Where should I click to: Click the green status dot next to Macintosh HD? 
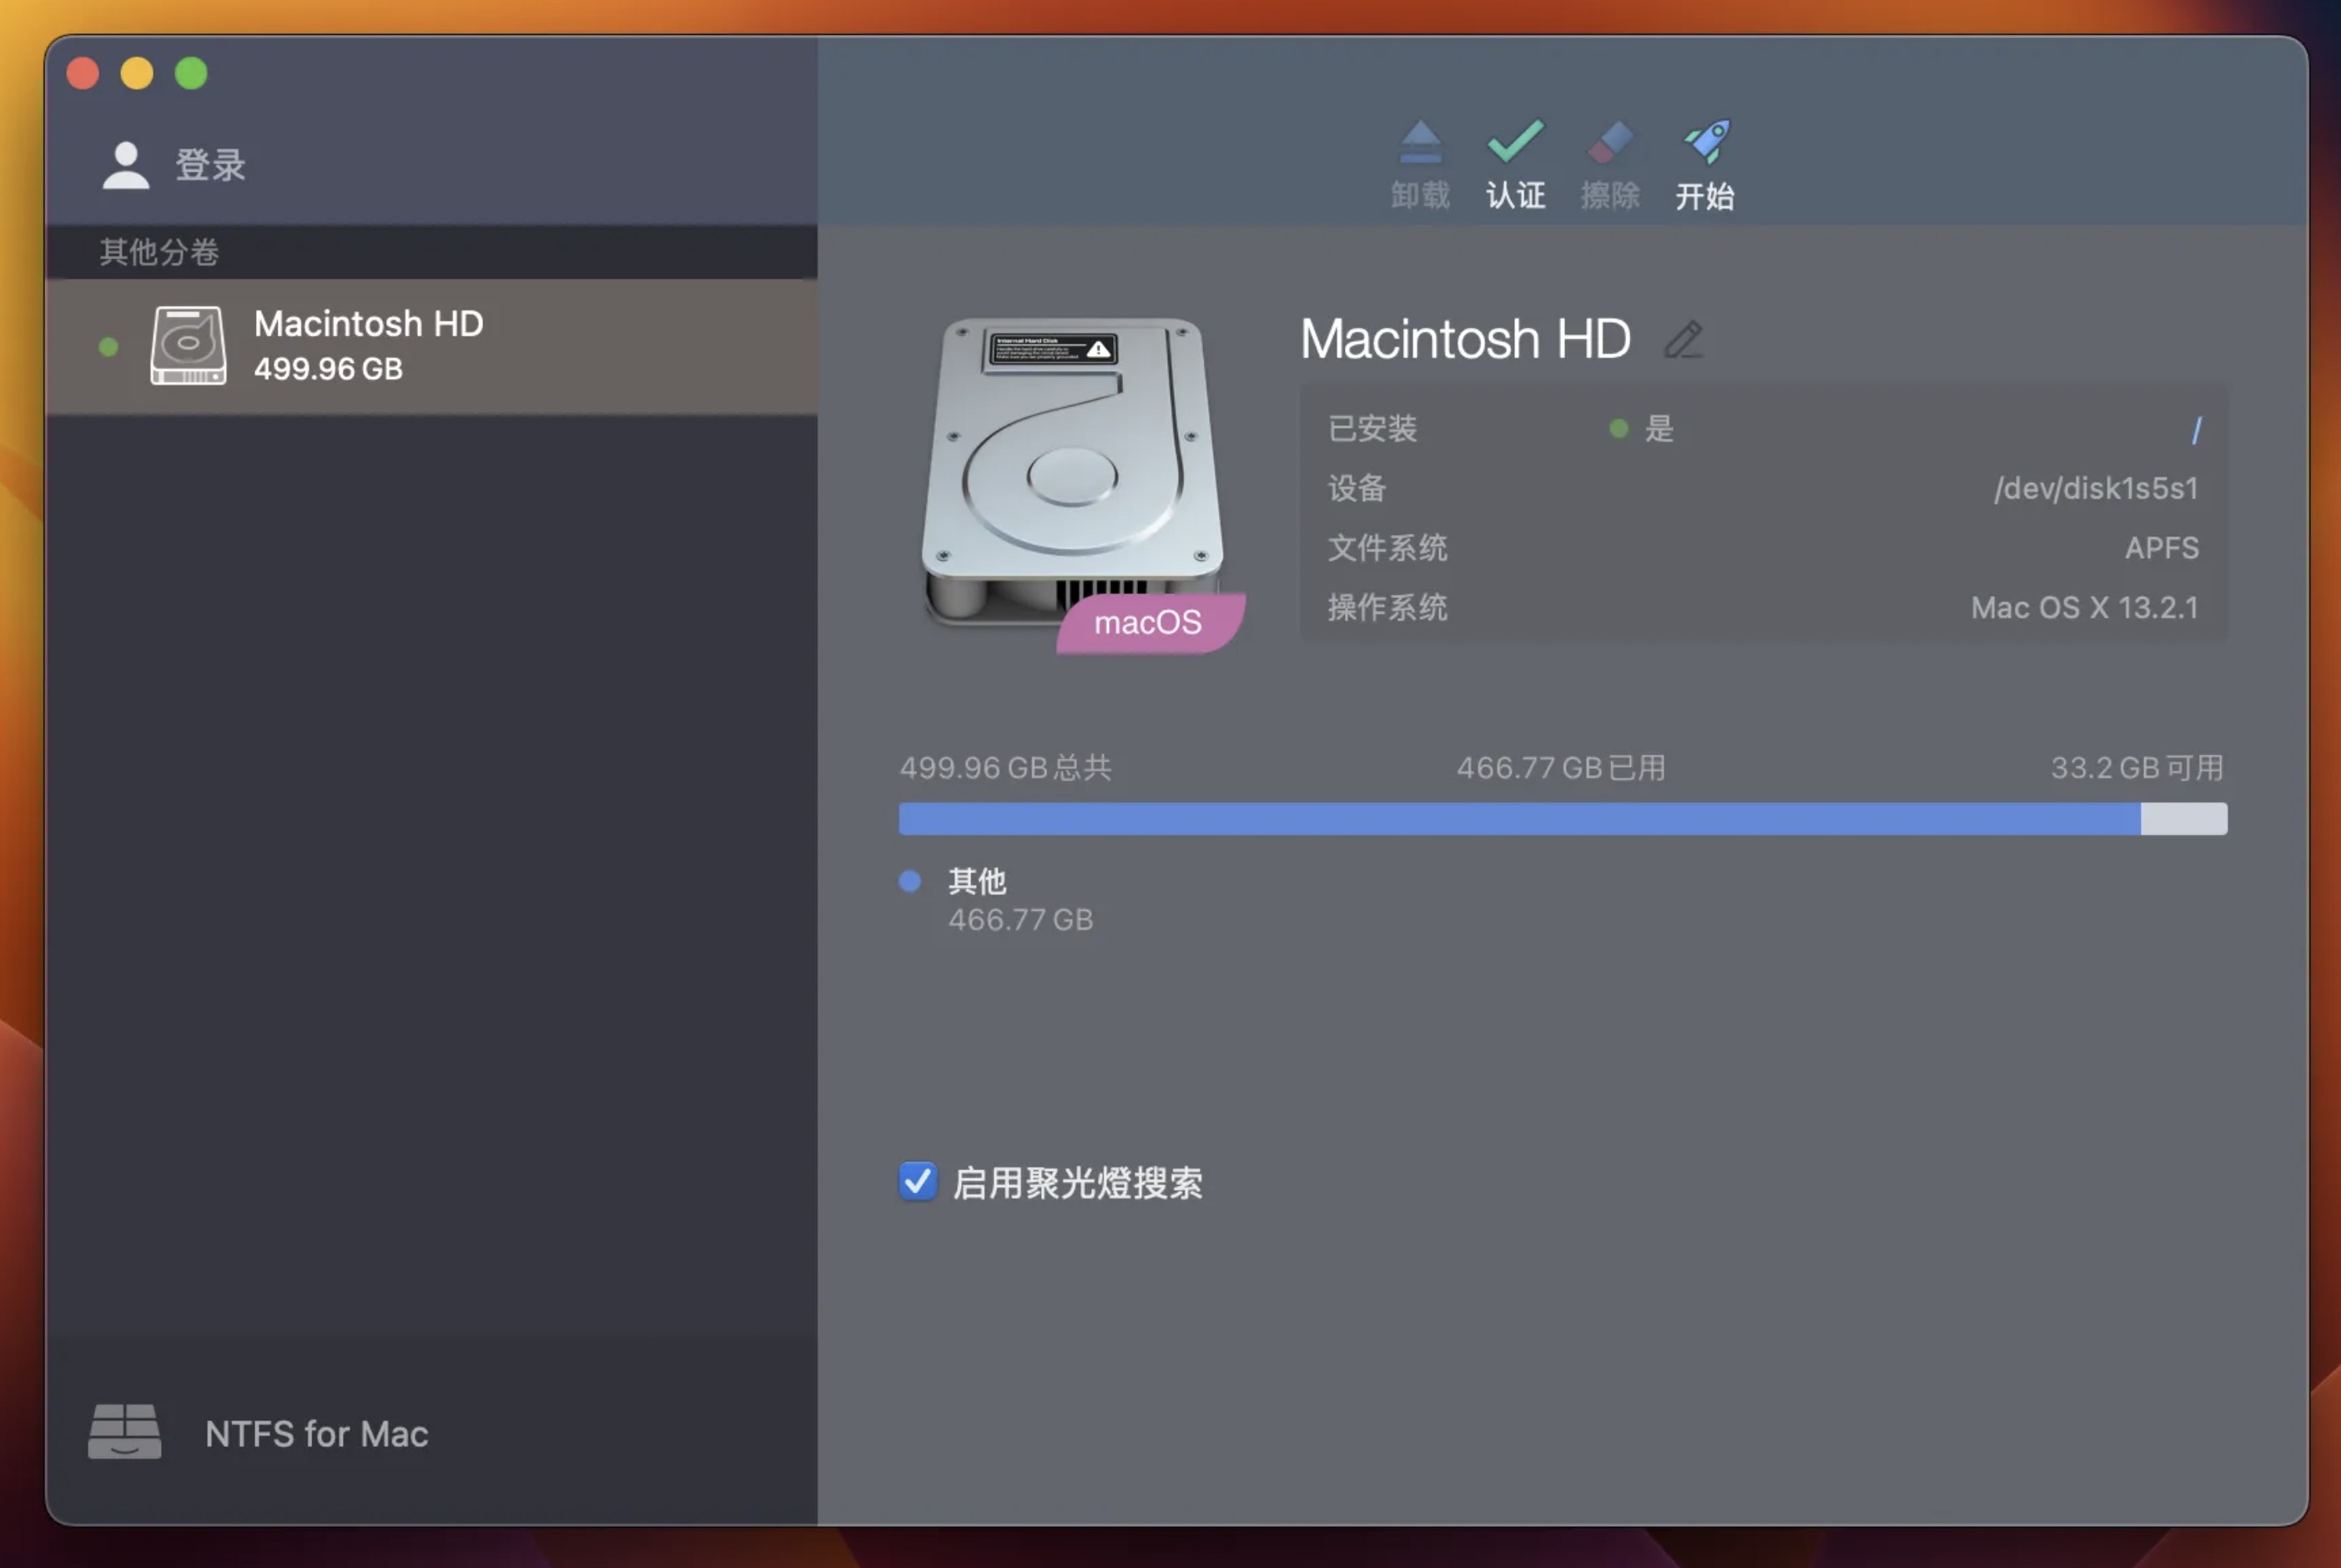tap(106, 345)
